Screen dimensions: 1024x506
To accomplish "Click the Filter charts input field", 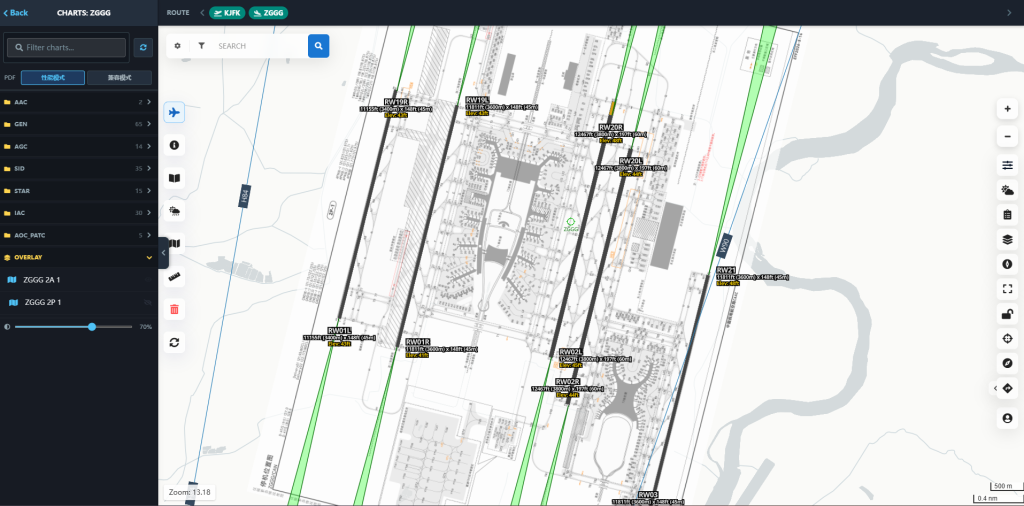I will [x=66, y=47].
